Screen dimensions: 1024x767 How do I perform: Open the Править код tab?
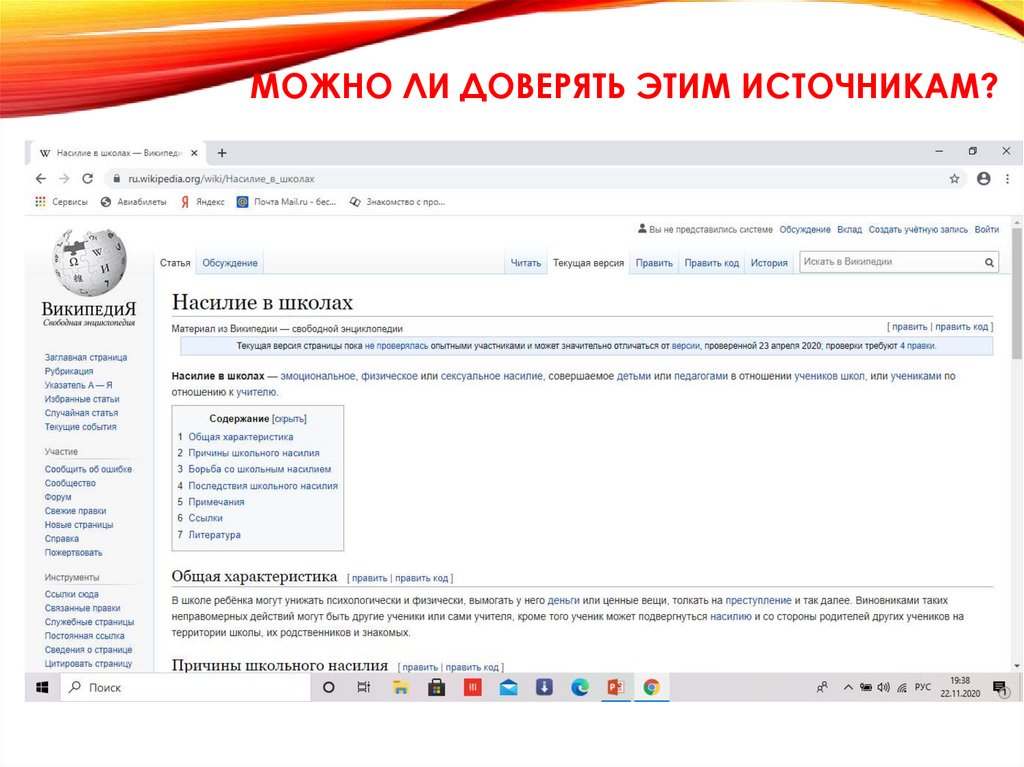[x=711, y=263]
